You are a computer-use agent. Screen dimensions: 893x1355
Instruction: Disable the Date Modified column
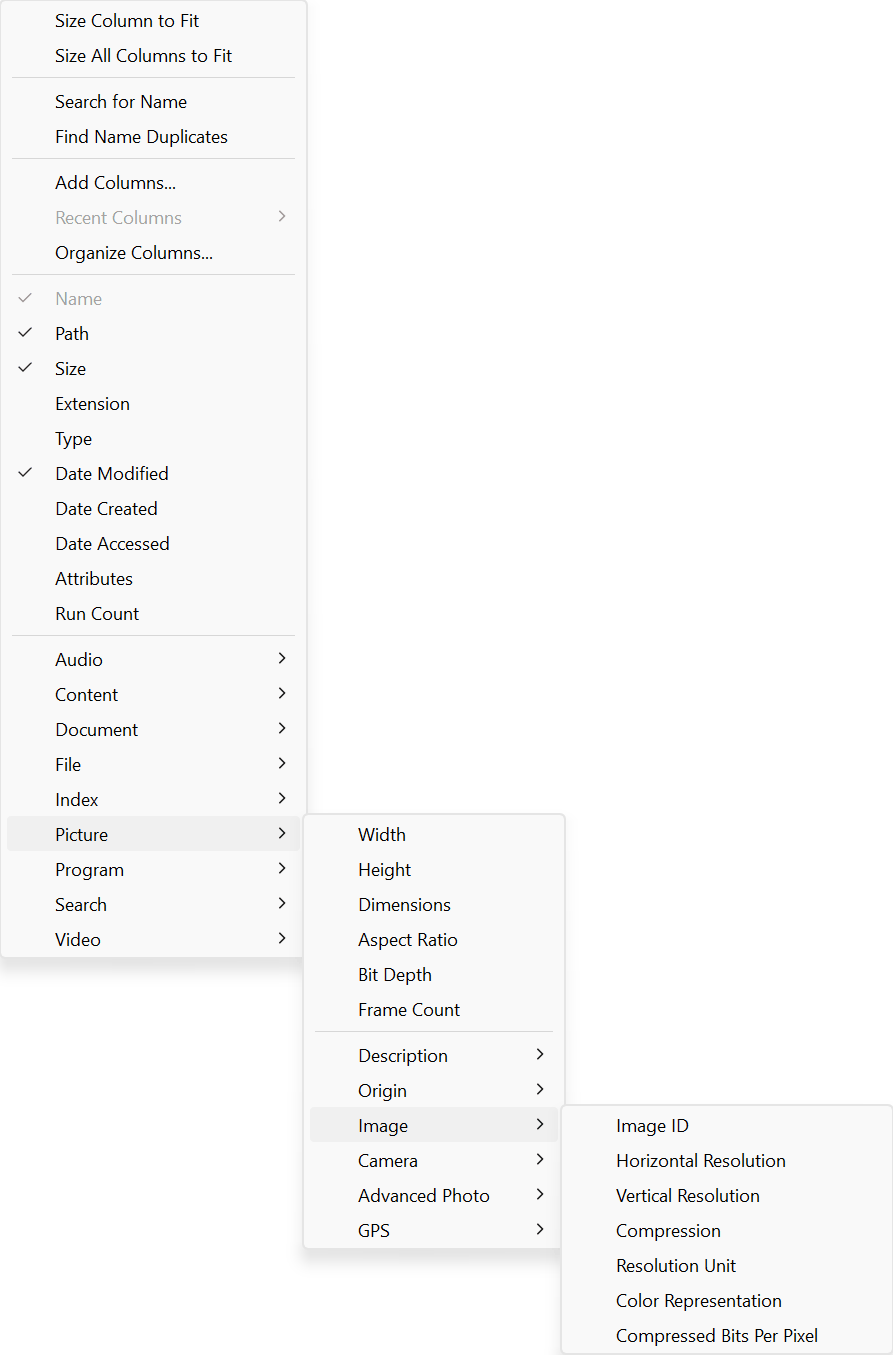[x=111, y=474]
